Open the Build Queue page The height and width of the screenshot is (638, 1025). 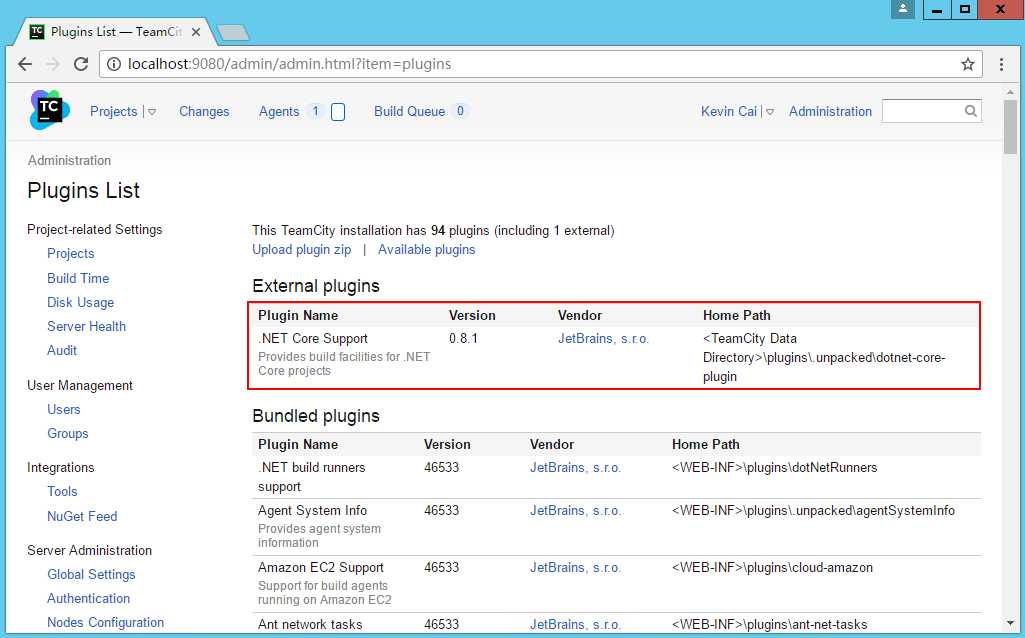[x=409, y=112]
